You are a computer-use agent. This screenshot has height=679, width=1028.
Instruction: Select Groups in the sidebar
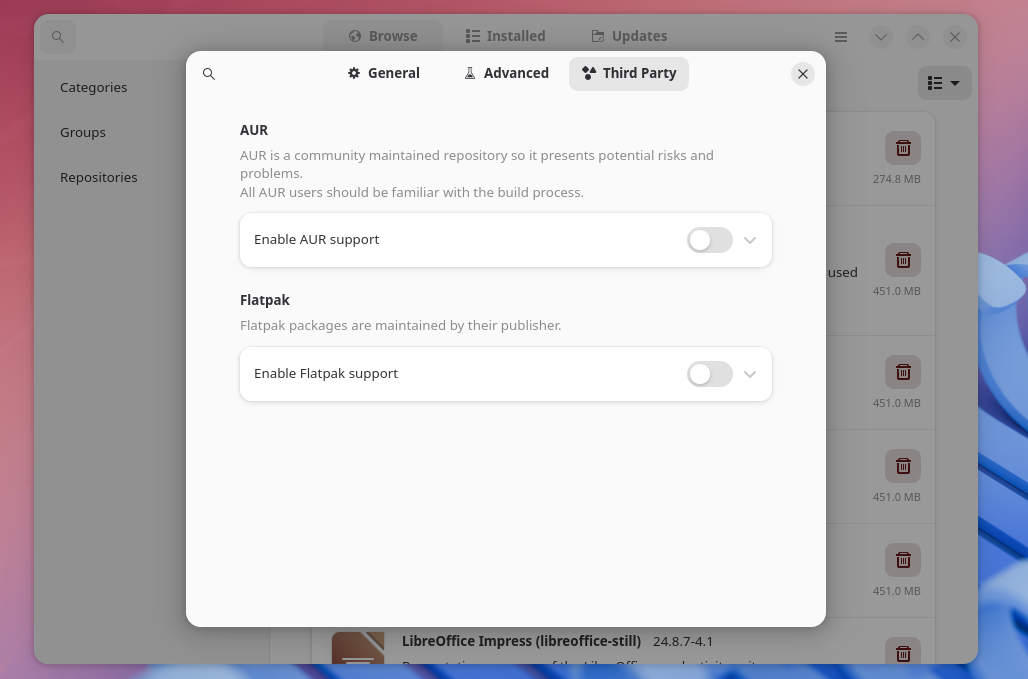(x=83, y=132)
